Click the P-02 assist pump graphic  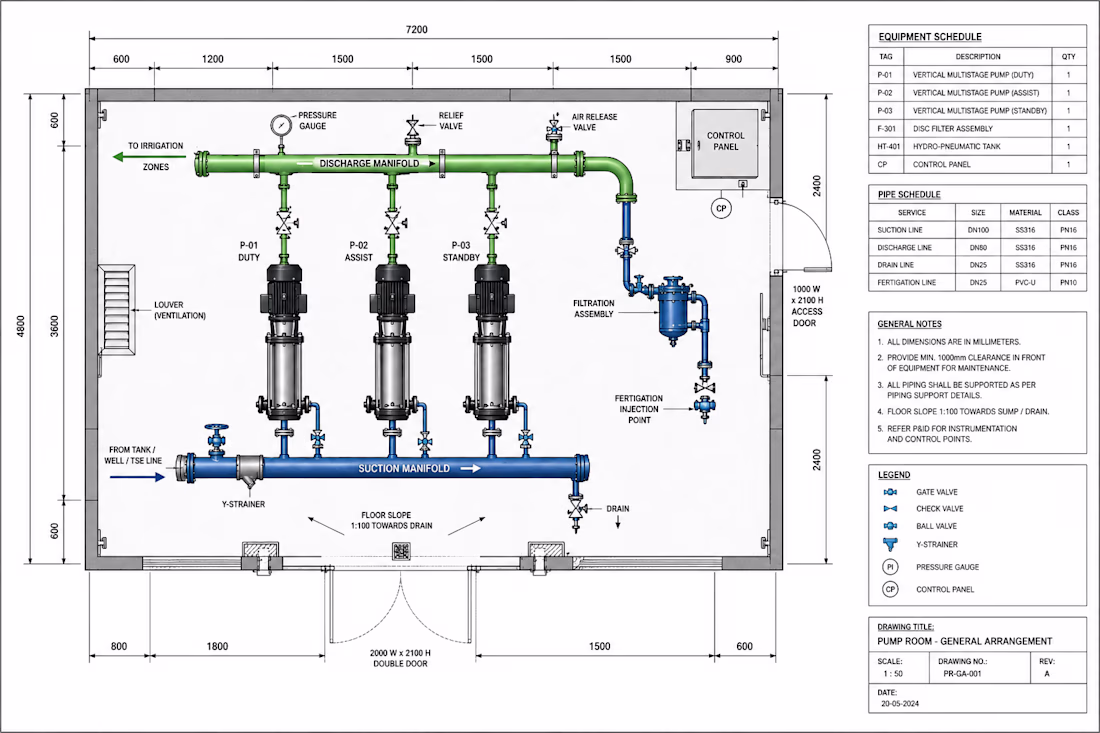pos(392,342)
